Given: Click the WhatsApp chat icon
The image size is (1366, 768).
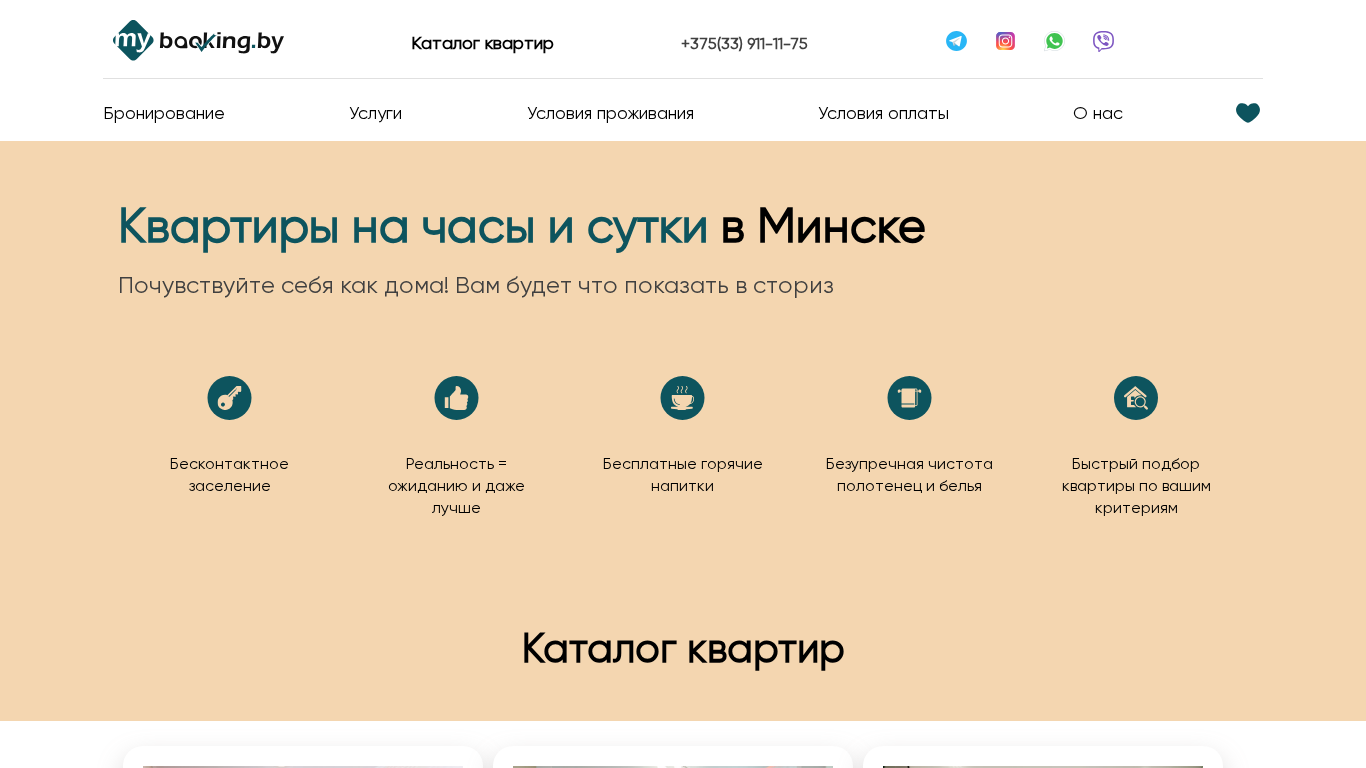Looking at the screenshot, I should (x=1054, y=41).
